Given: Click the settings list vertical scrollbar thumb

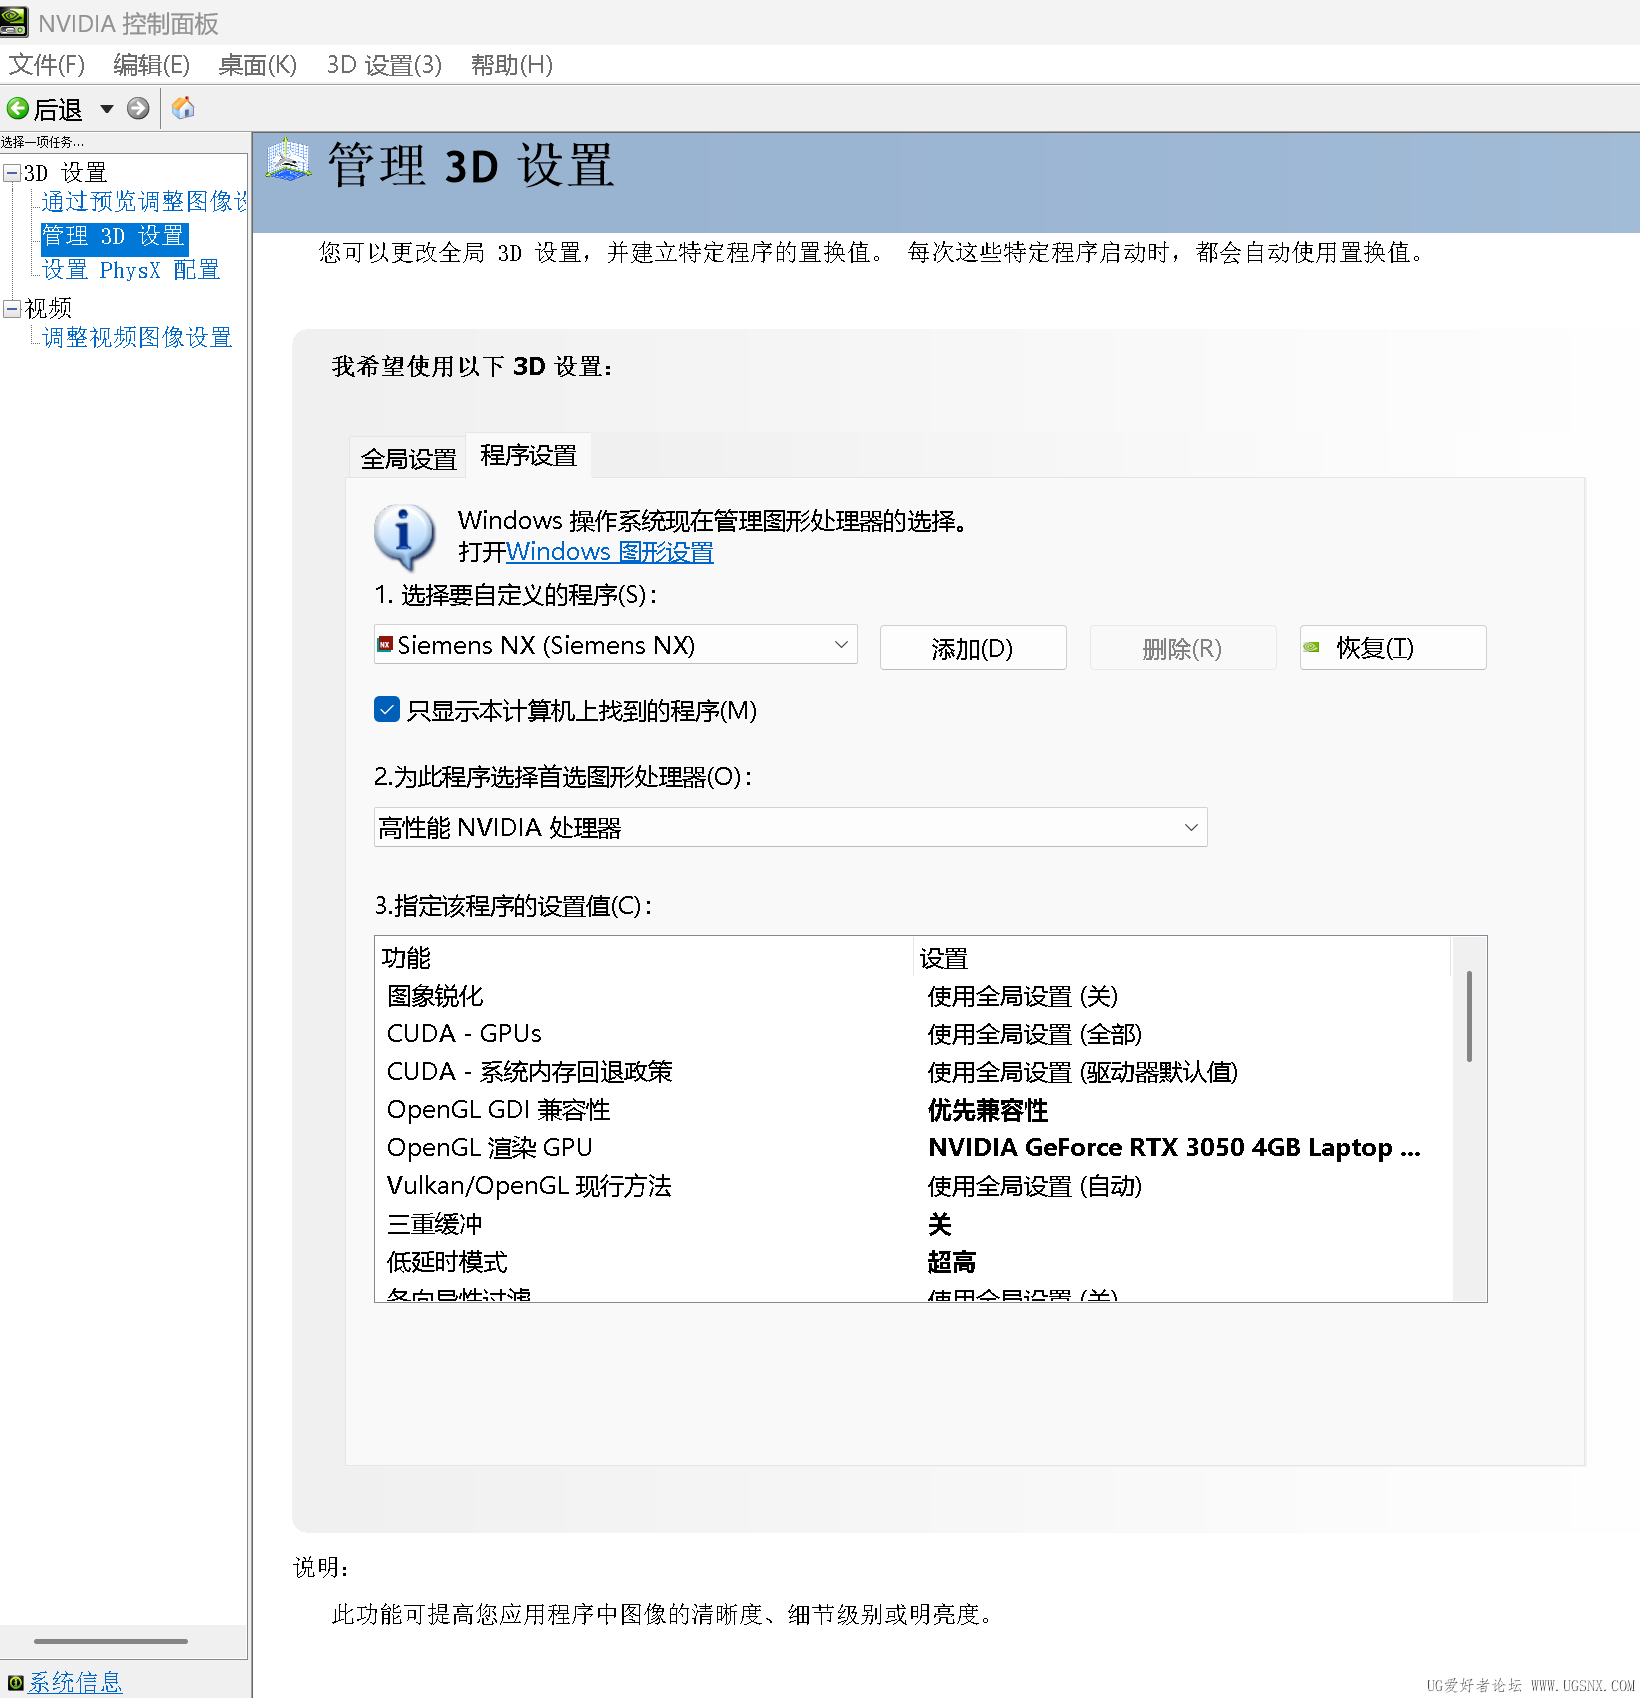Looking at the screenshot, I should pos(1469,1016).
